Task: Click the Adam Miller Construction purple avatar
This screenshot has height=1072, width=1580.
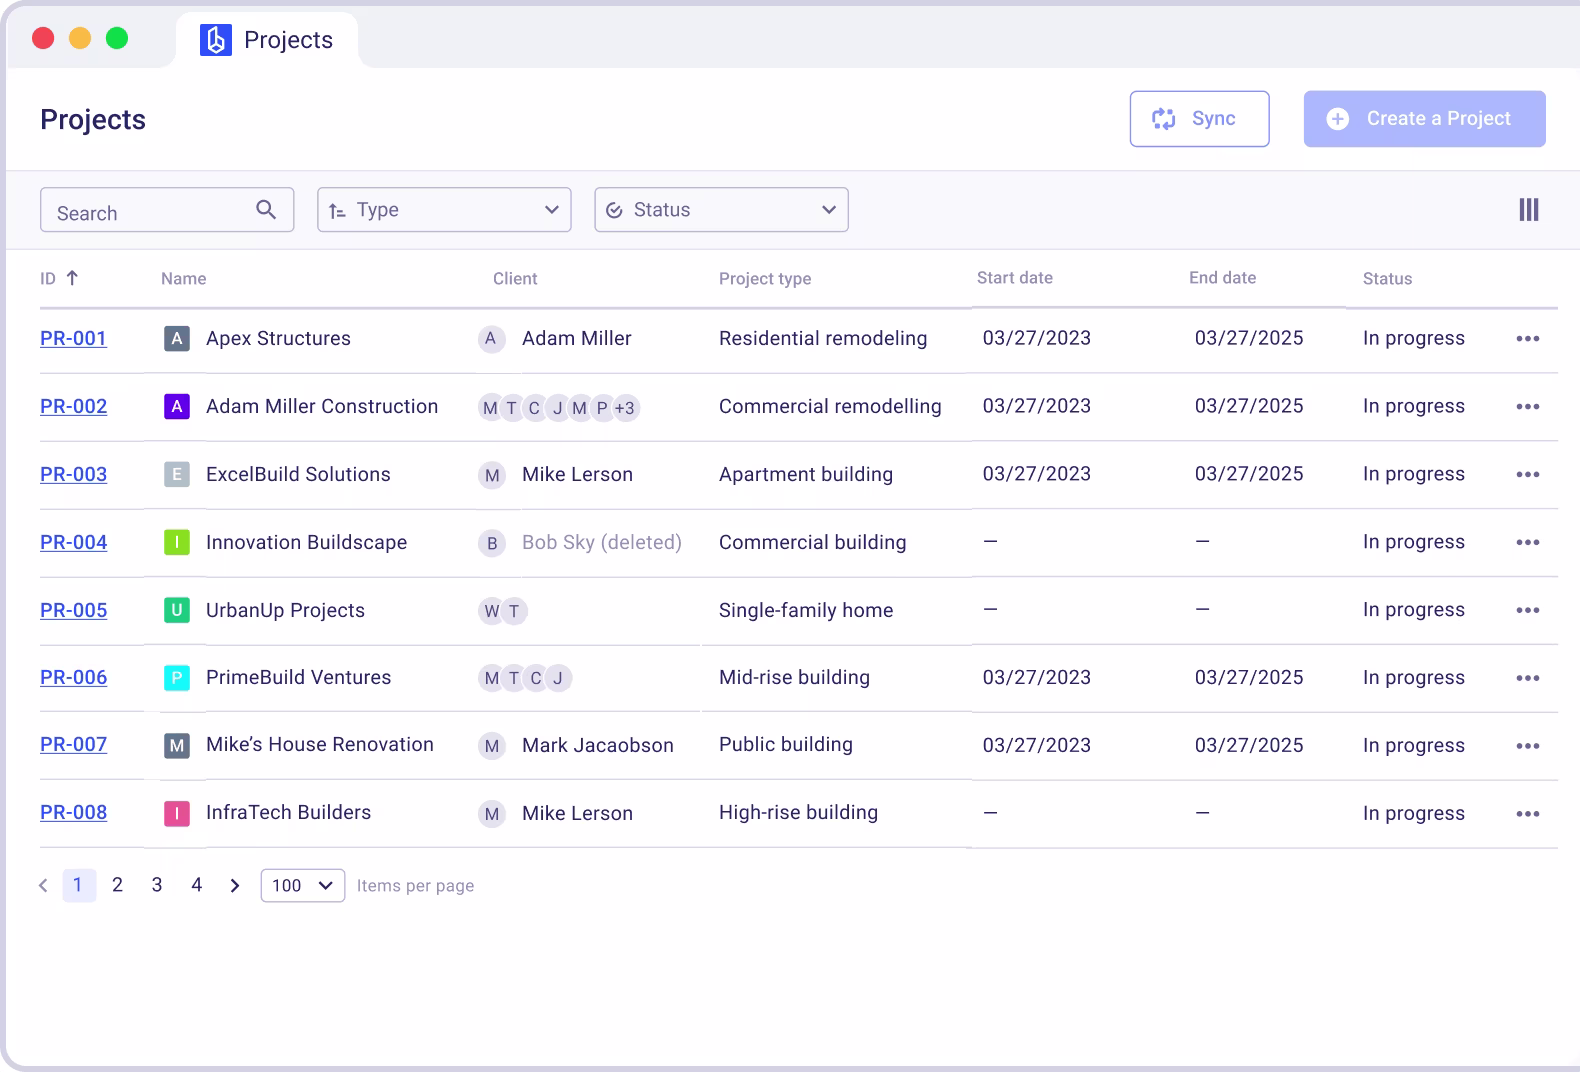Action: pyautogui.click(x=177, y=406)
